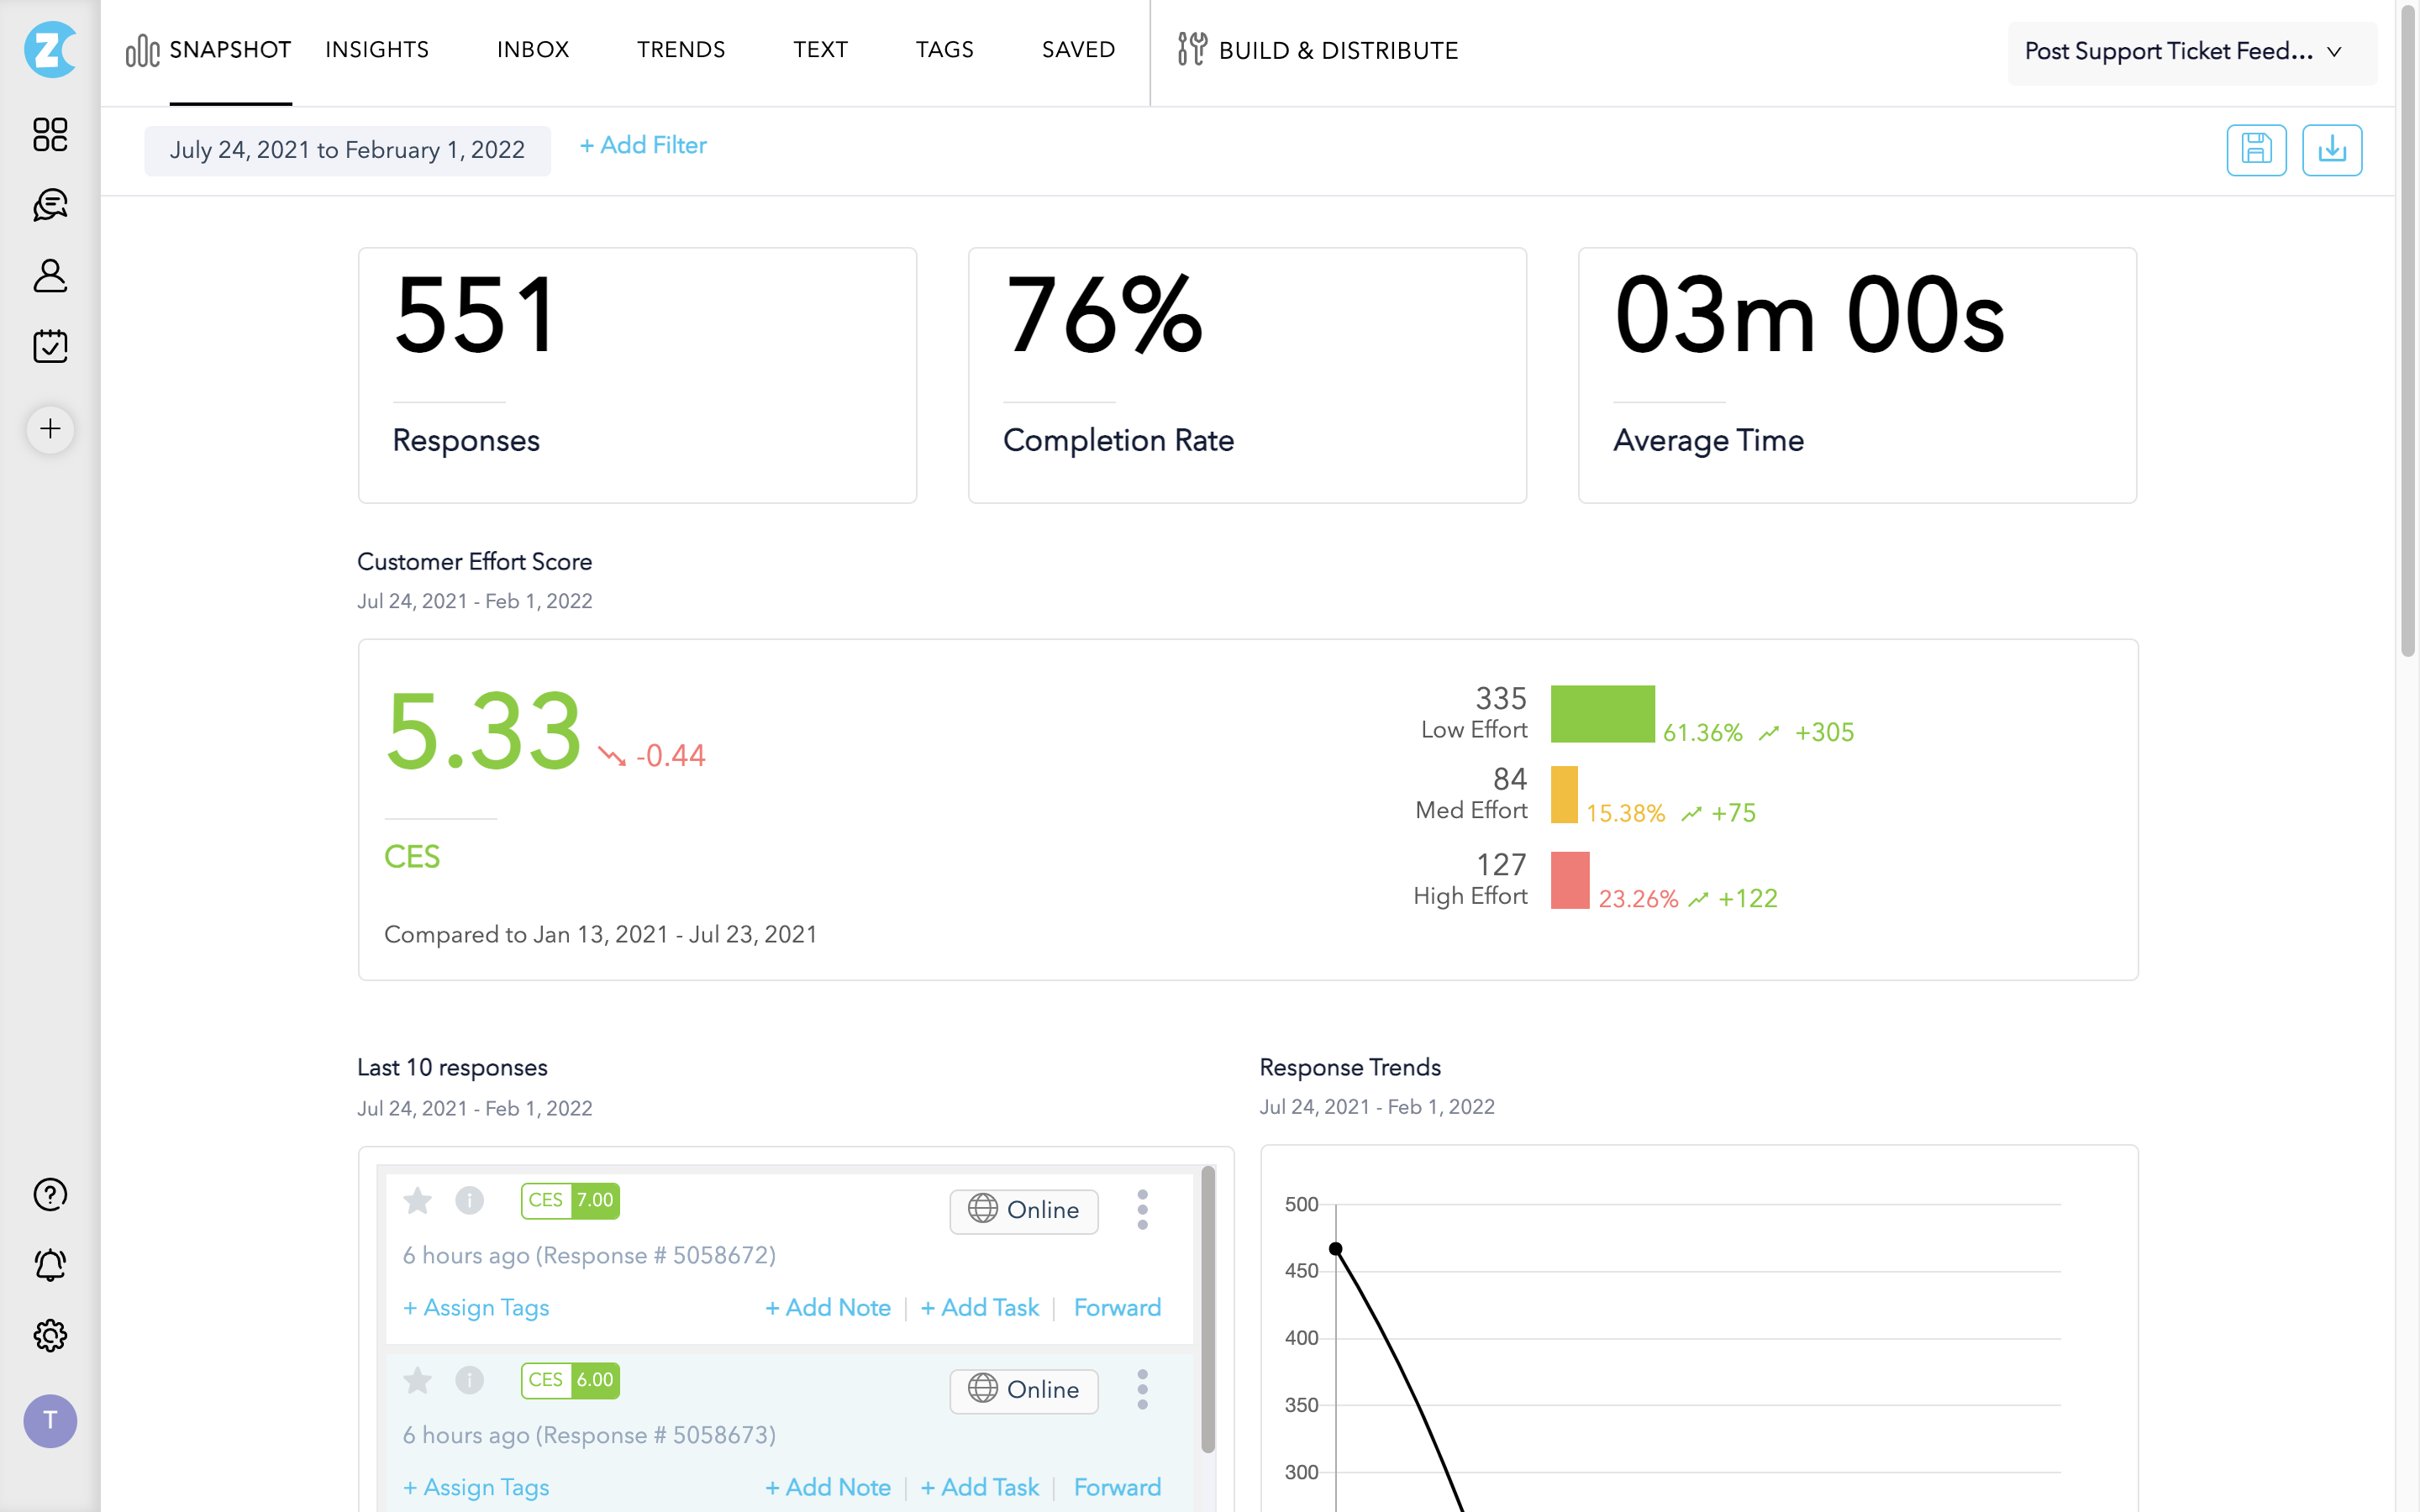Screen dimensions: 2420x1512
Task: Download the snapshot report
Action: [x=2332, y=149]
